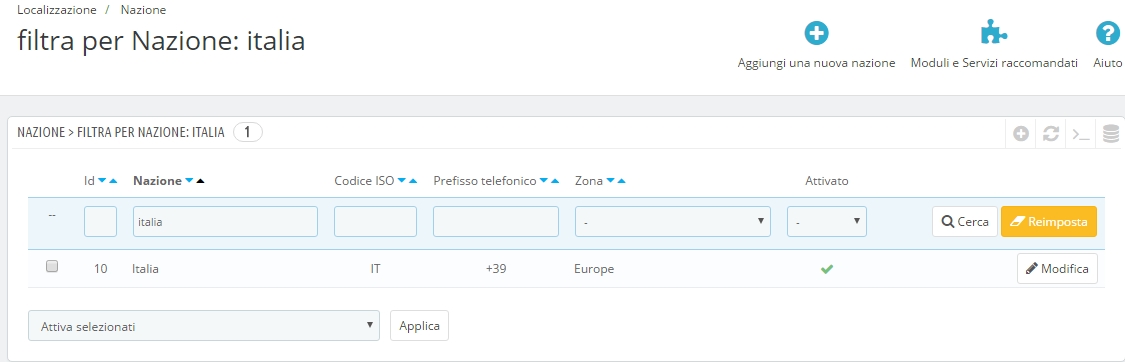Click the Cerca search button
This screenshot has height=362, width=1125.
[x=965, y=222]
